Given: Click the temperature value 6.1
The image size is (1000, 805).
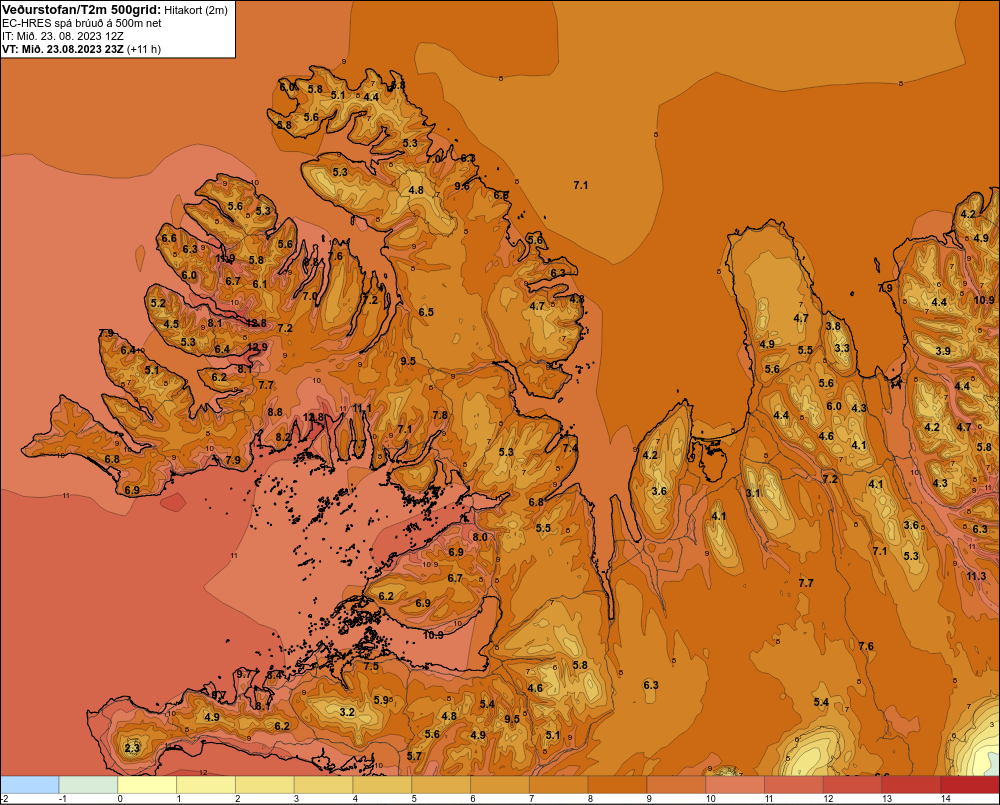Looking at the screenshot, I should tap(260, 284).
